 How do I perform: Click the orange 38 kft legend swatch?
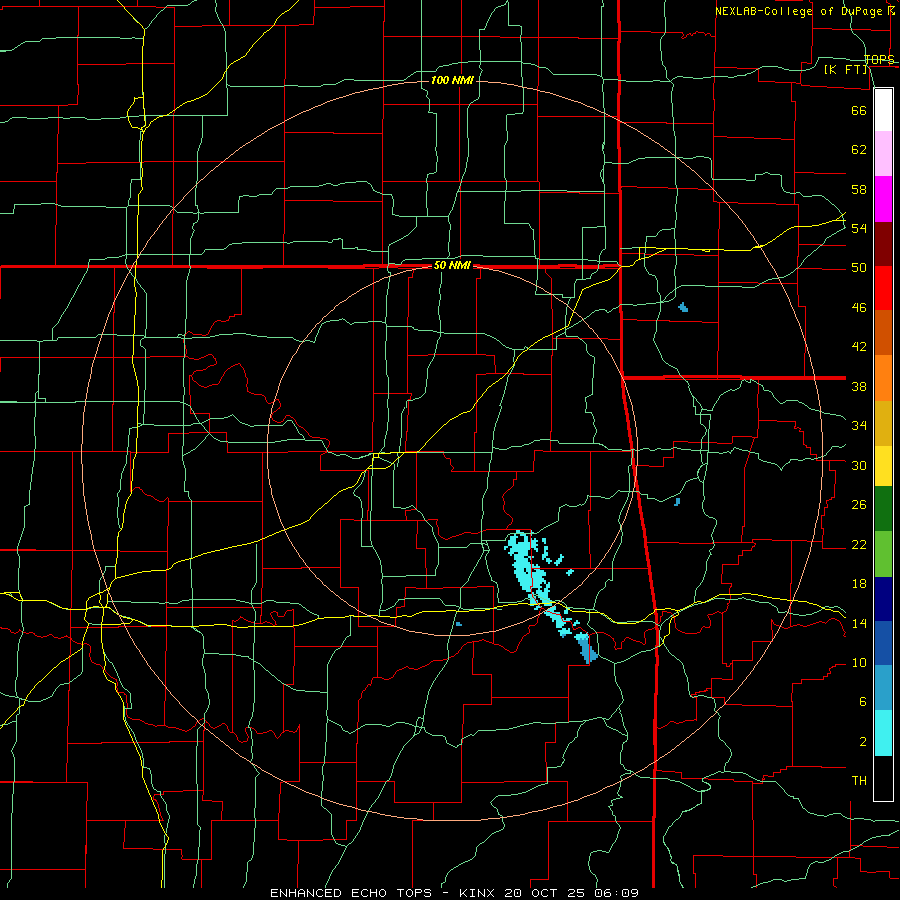[883, 377]
